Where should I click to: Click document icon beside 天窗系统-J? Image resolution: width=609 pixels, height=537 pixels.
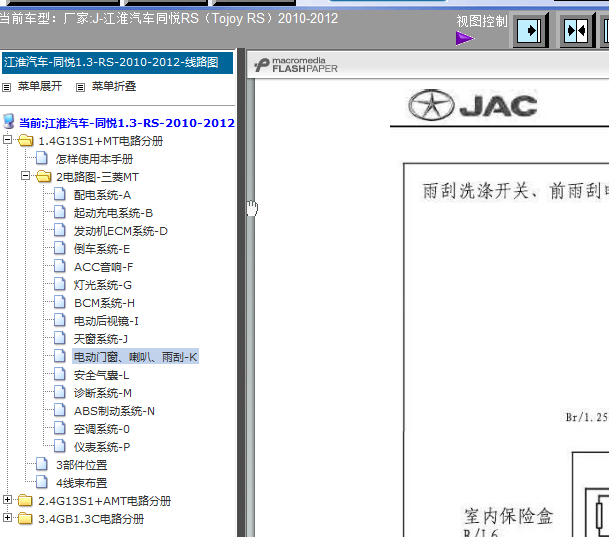pos(59,339)
